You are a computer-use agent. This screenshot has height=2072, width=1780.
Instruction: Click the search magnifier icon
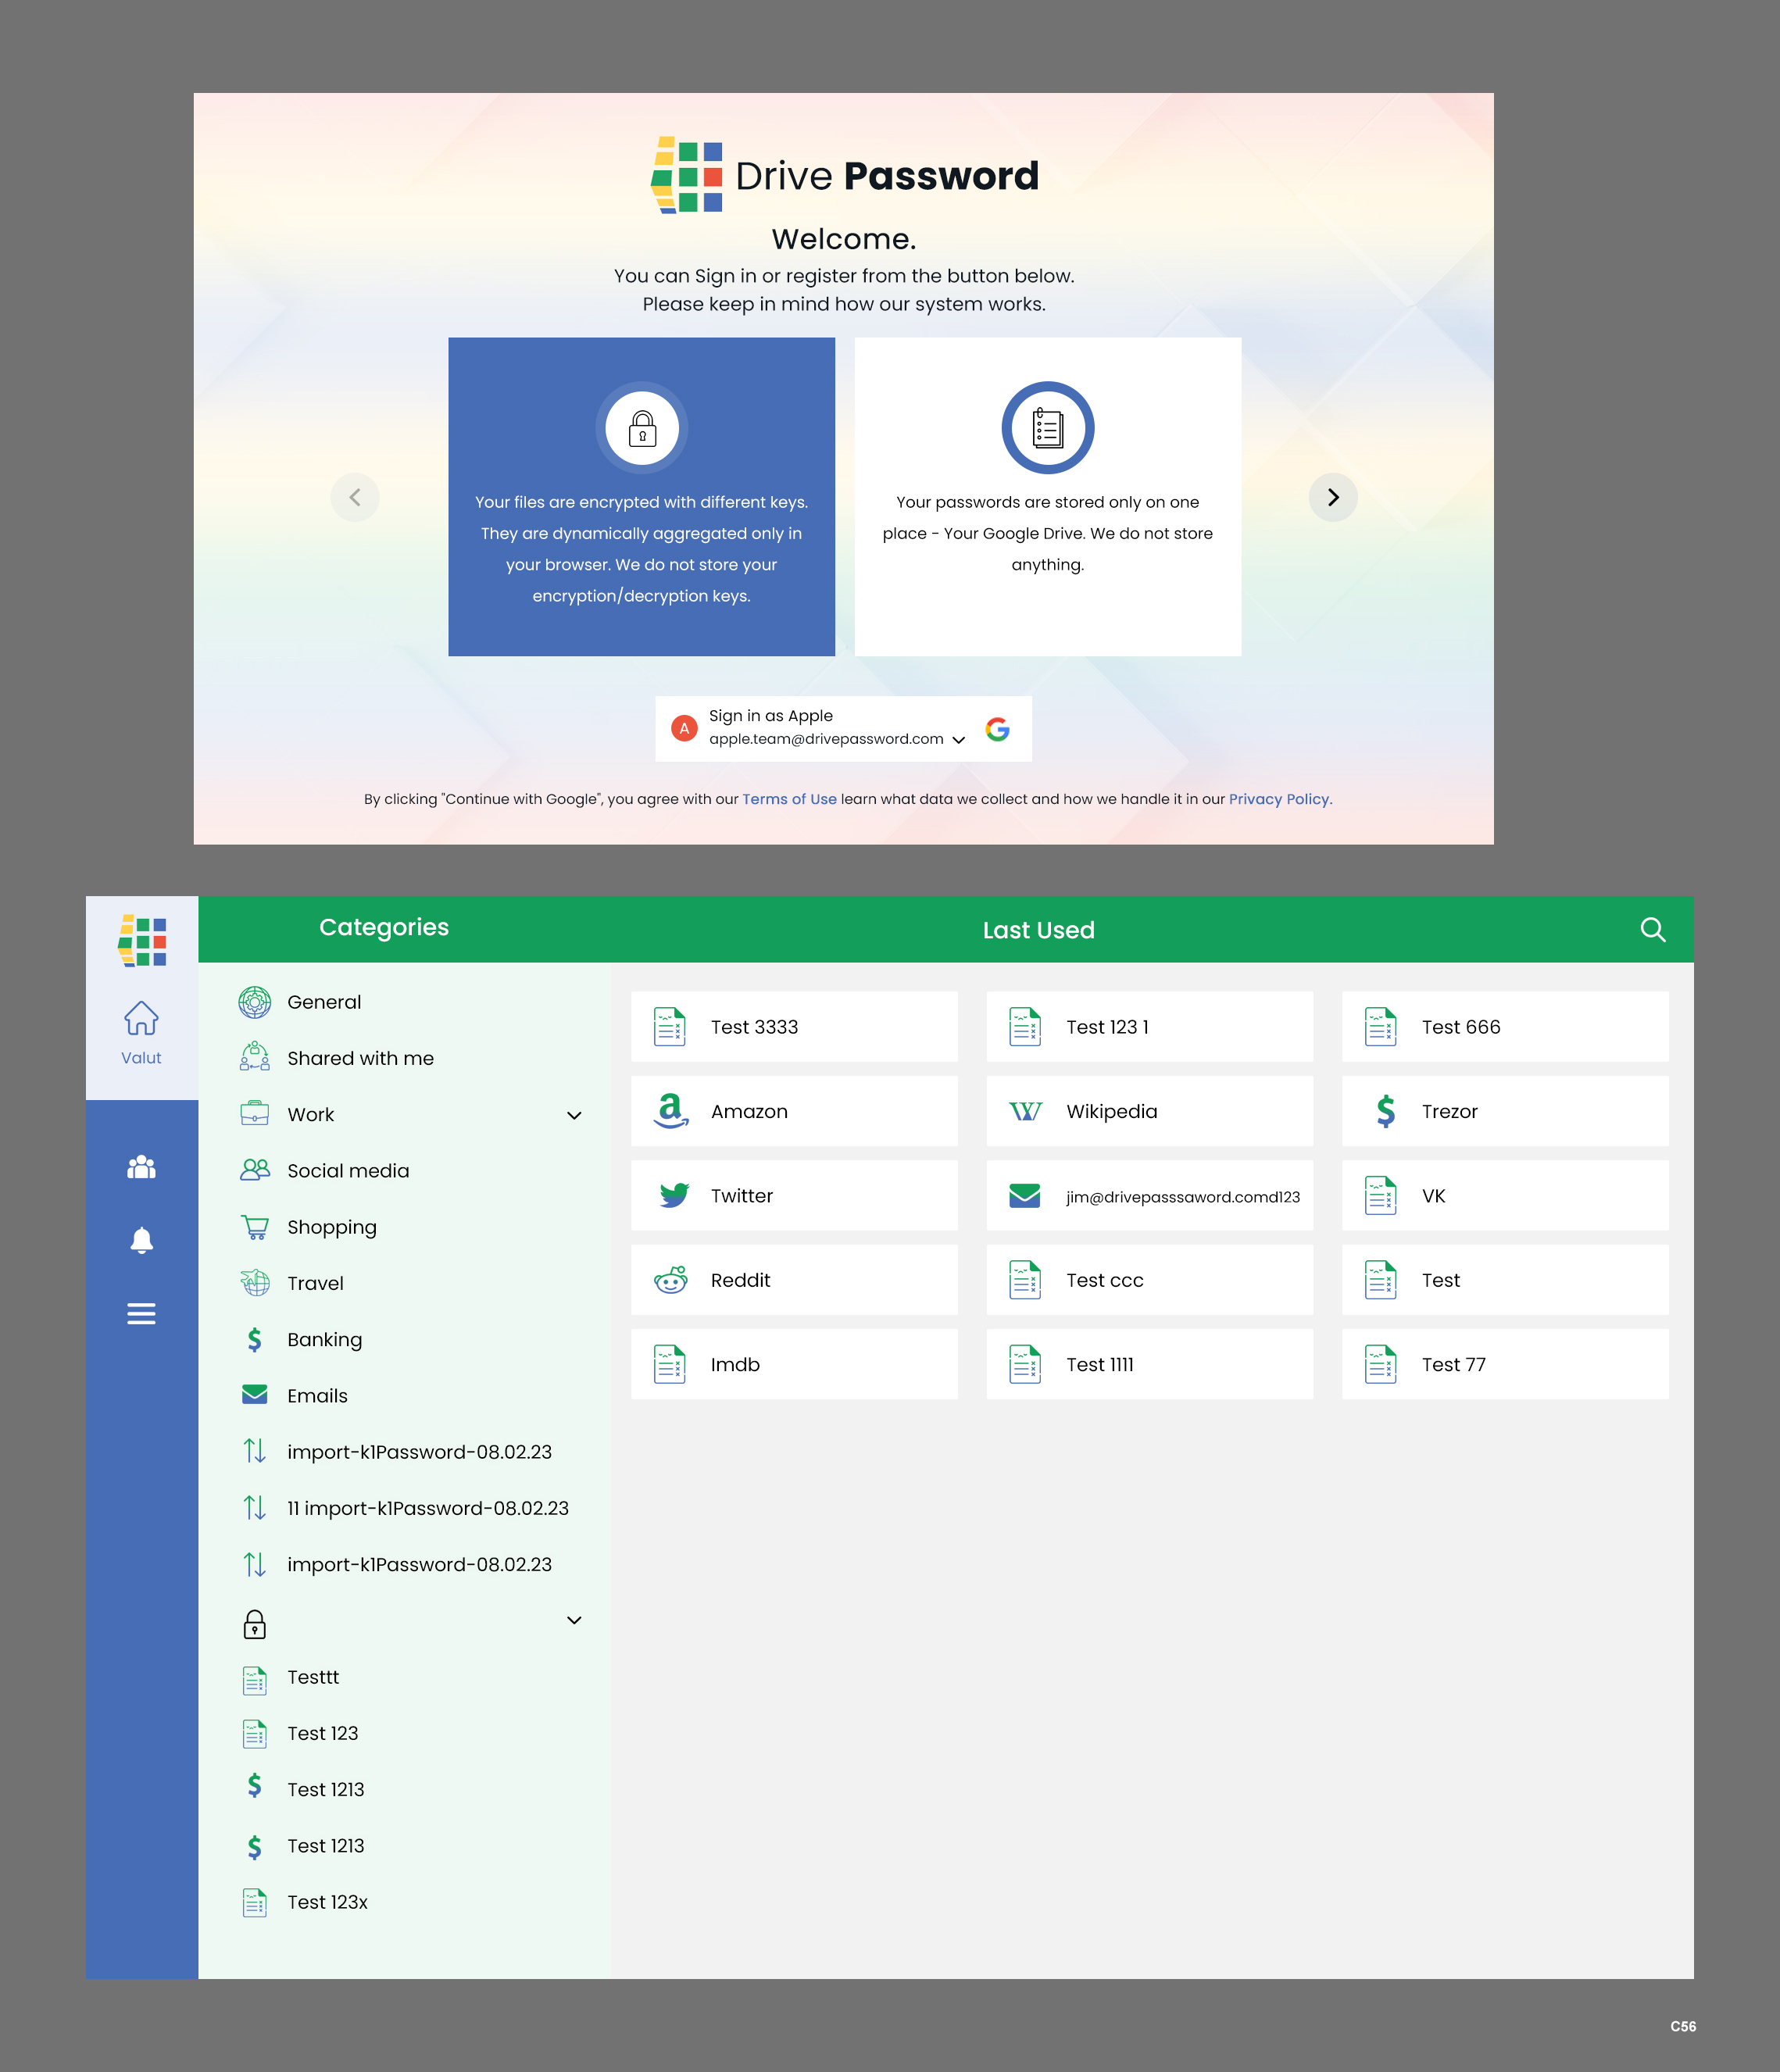tap(1652, 930)
